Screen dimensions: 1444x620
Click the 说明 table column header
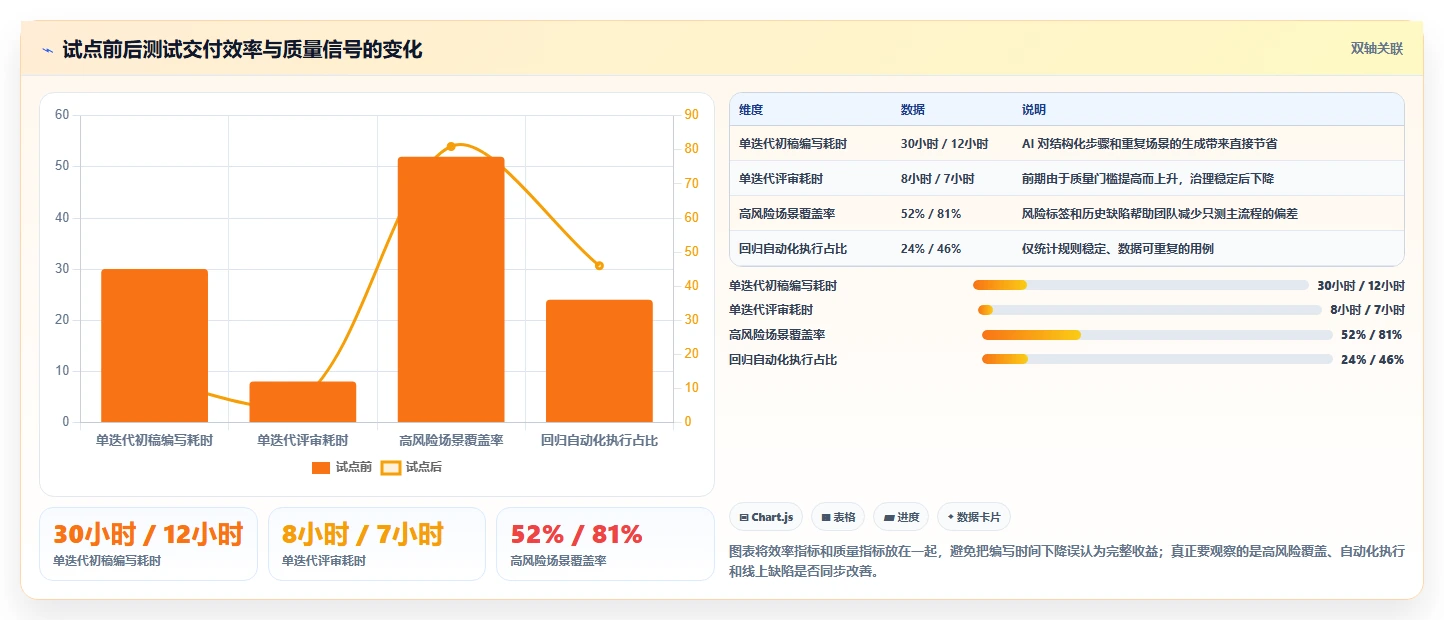pos(1034,110)
